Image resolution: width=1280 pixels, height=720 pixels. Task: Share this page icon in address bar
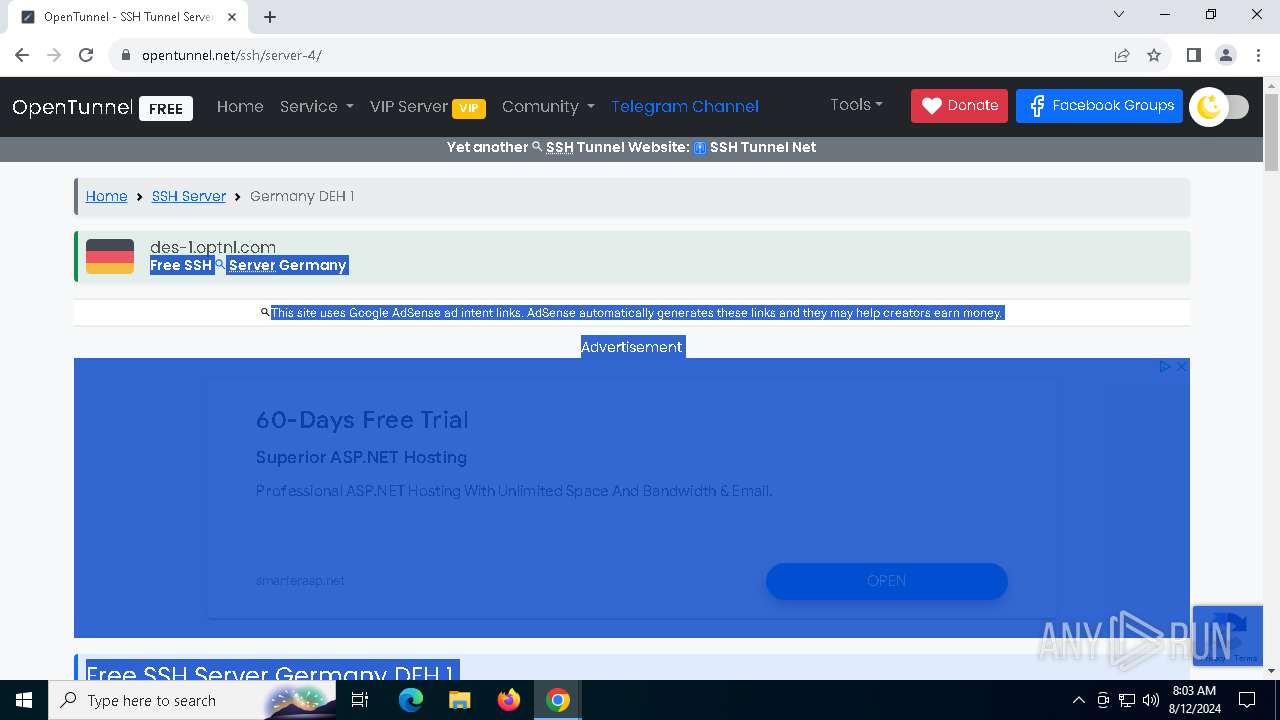(x=1122, y=55)
